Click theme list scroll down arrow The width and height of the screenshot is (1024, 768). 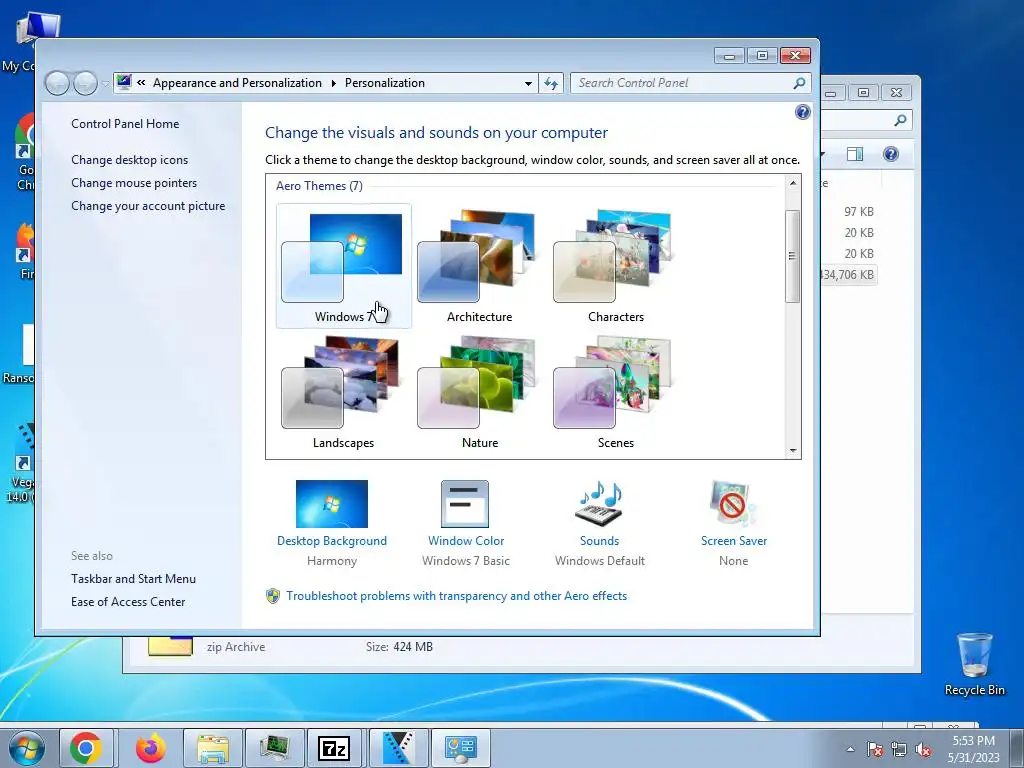793,450
